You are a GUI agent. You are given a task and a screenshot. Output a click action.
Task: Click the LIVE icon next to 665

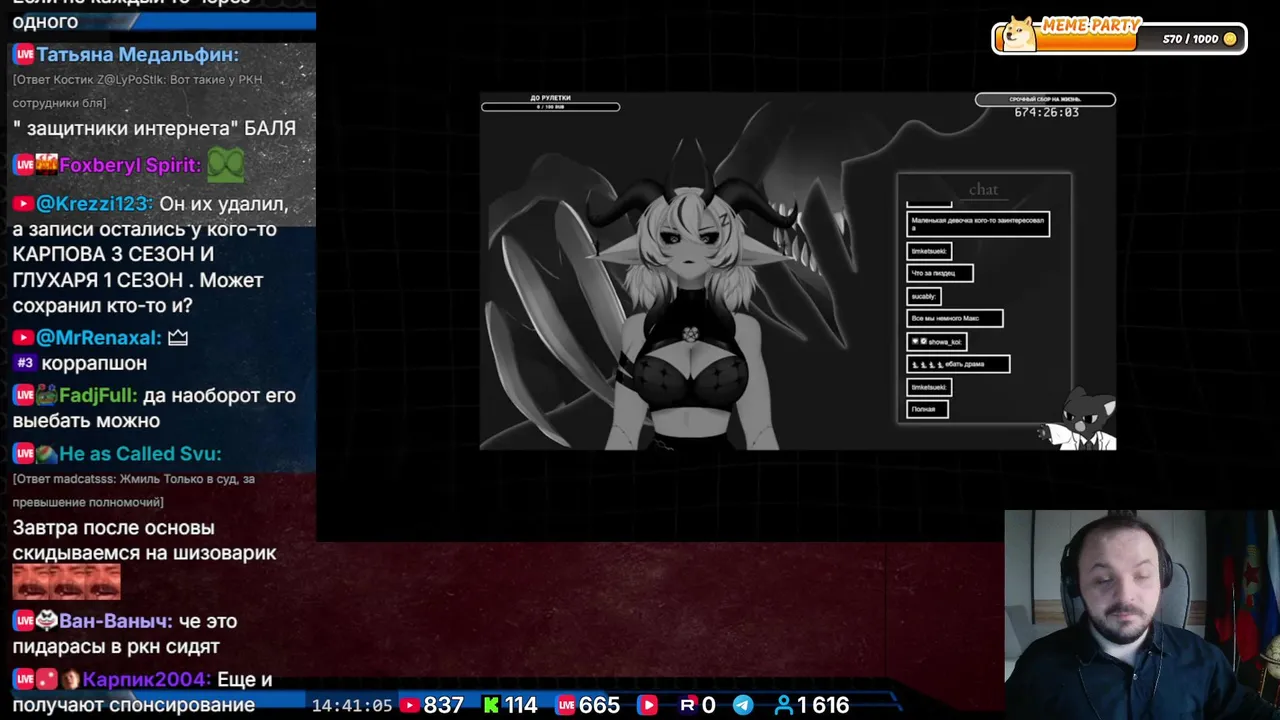pyautogui.click(x=566, y=705)
